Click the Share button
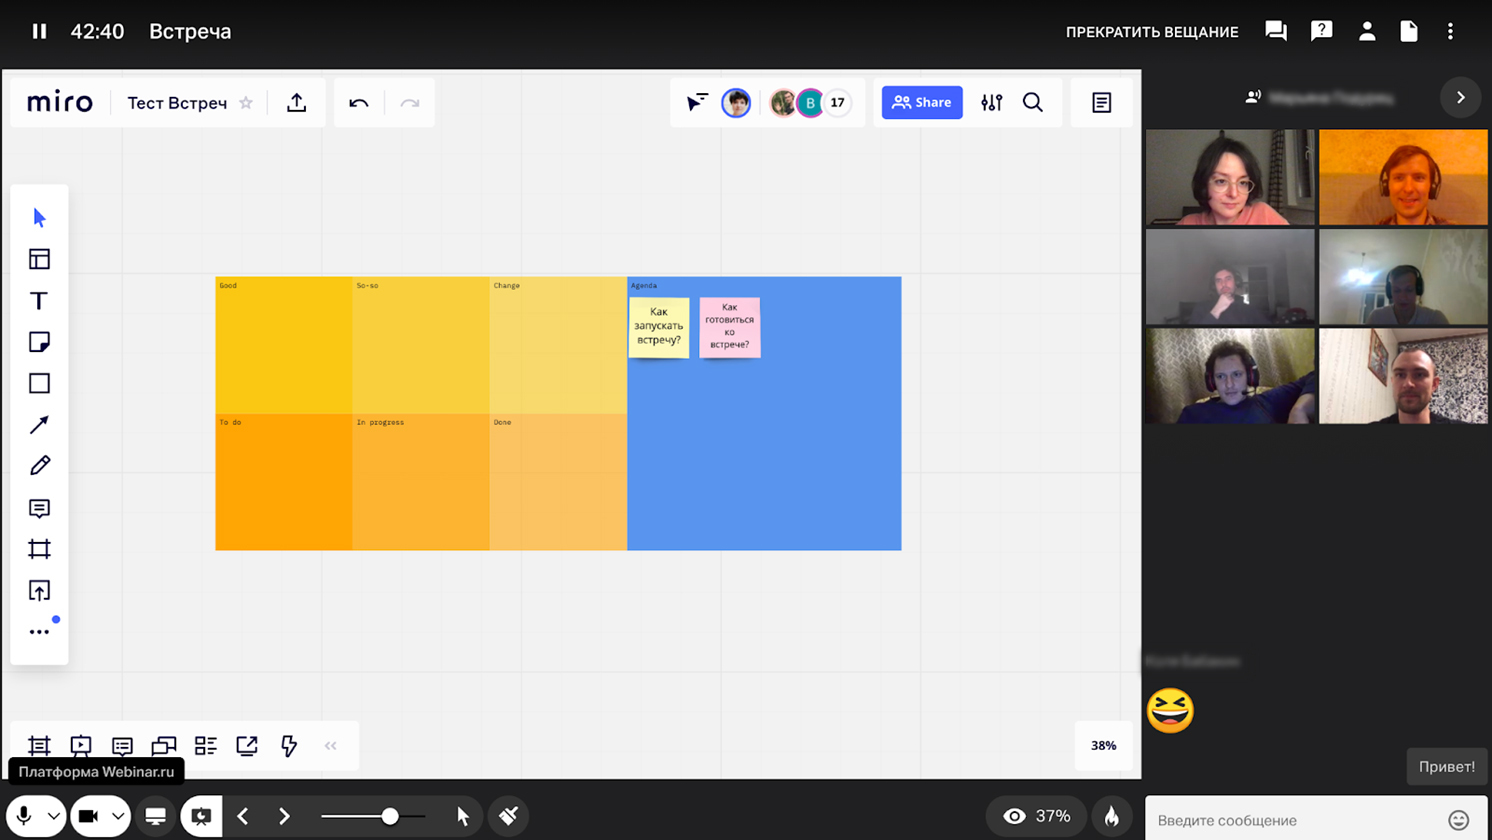 (x=922, y=102)
